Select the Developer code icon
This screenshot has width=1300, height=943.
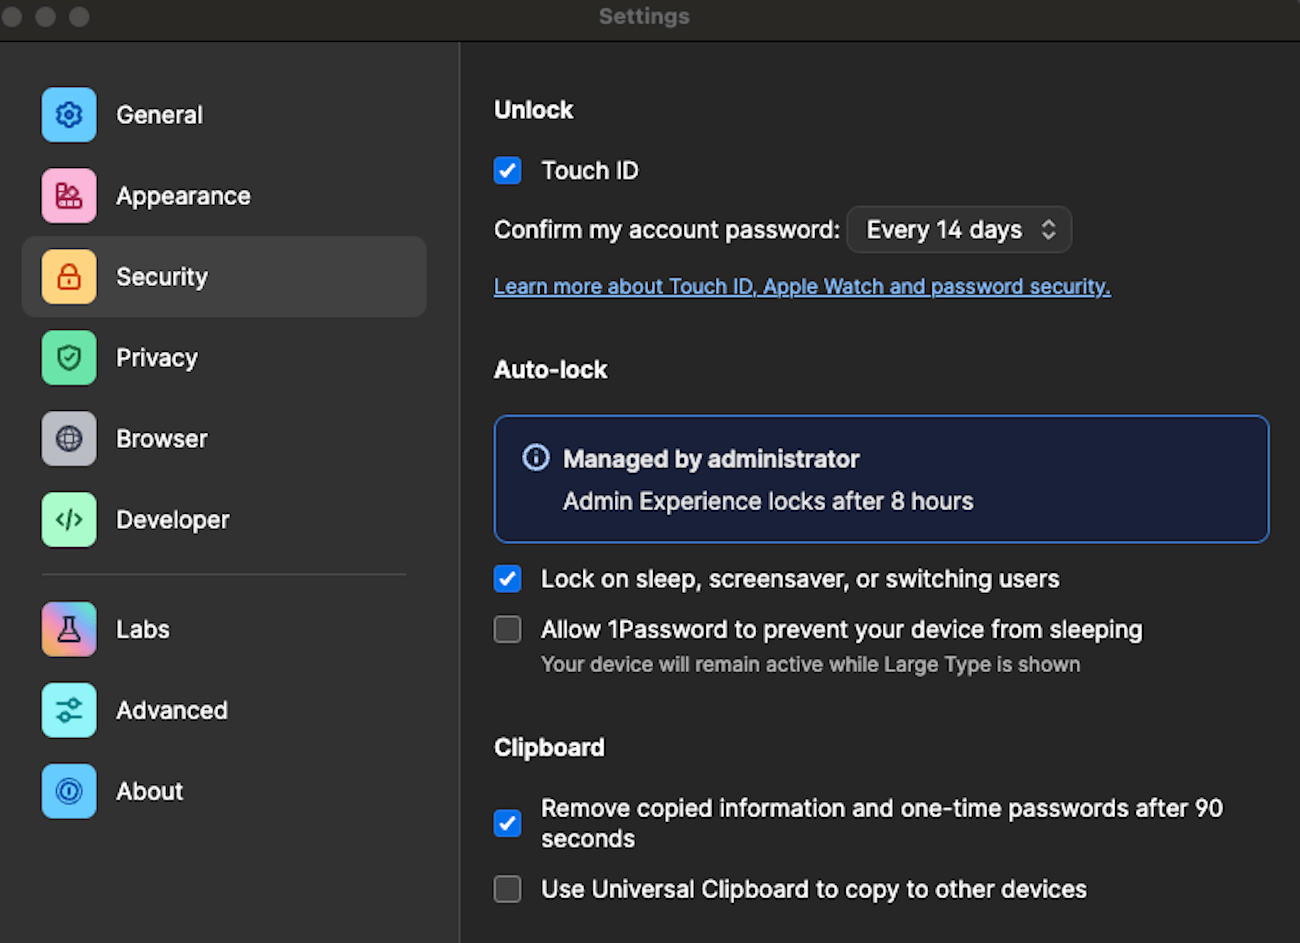pos(68,520)
